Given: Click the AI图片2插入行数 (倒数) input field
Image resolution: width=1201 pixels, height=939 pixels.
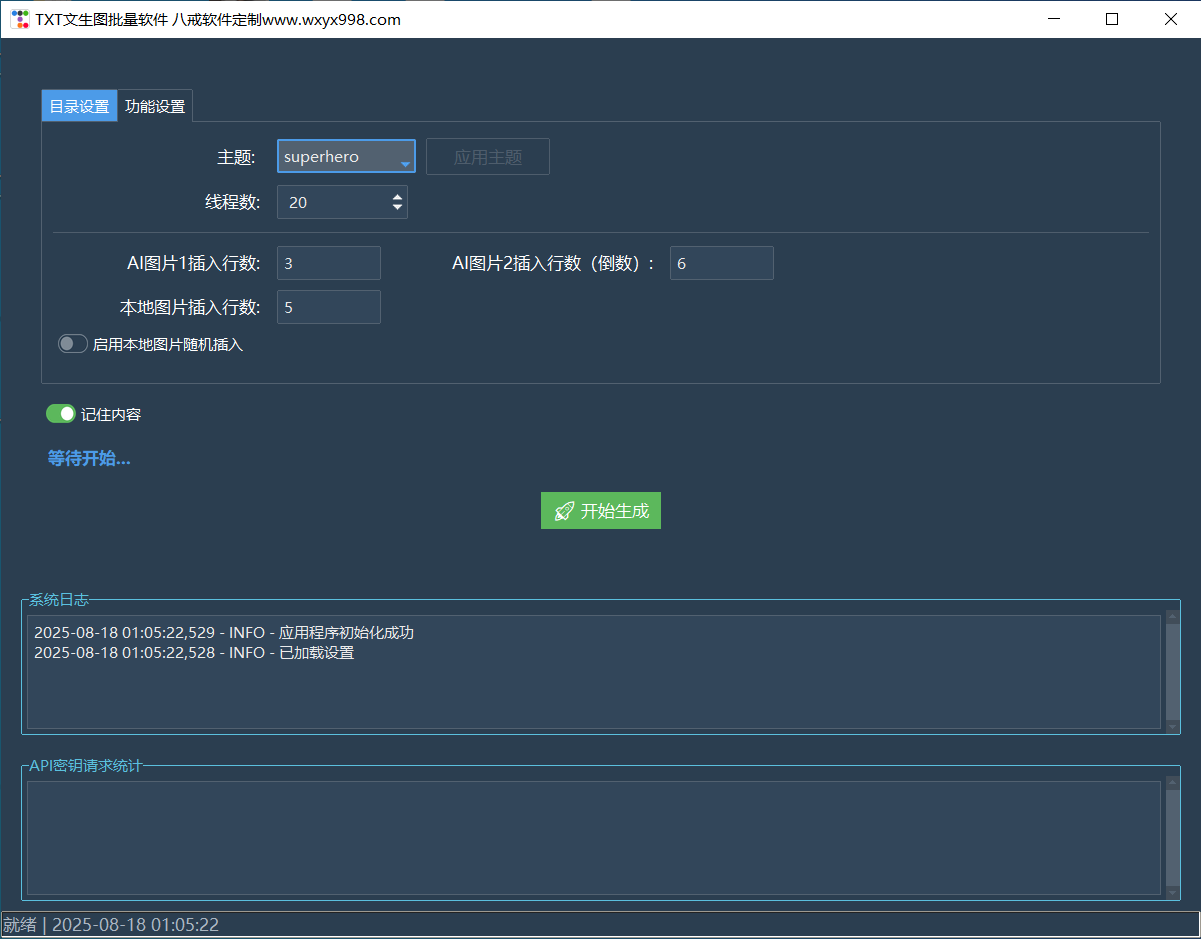Looking at the screenshot, I should tap(721, 263).
